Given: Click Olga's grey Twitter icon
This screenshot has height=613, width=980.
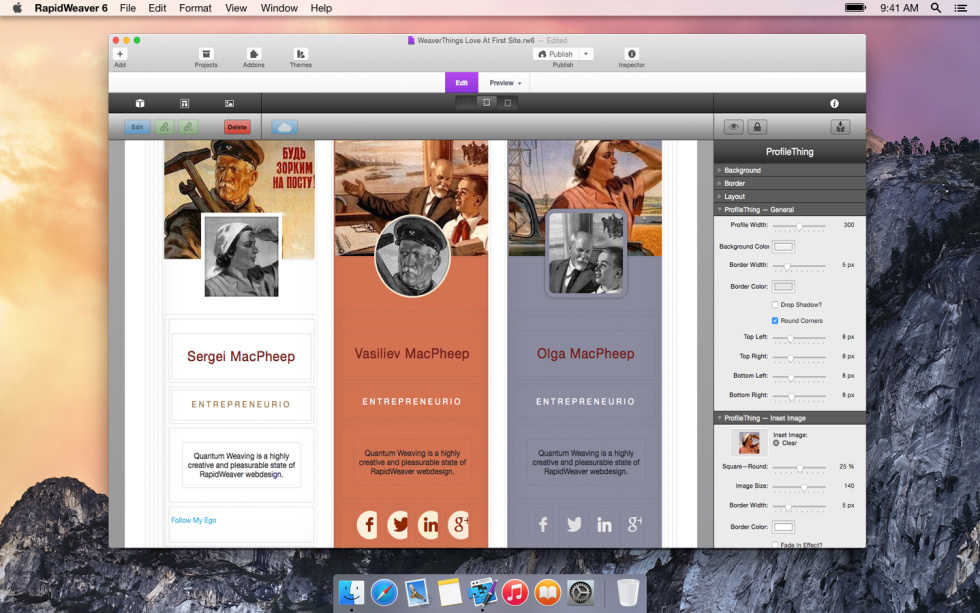Looking at the screenshot, I should point(574,524).
